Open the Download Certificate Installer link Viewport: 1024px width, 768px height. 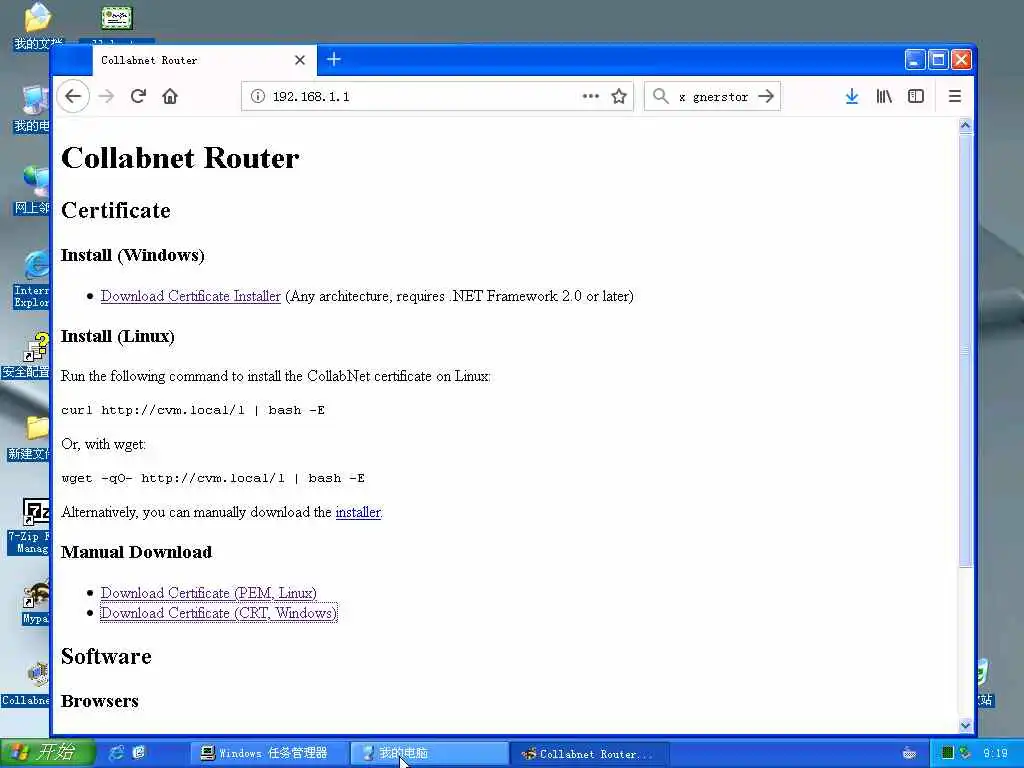click(191, 296)
